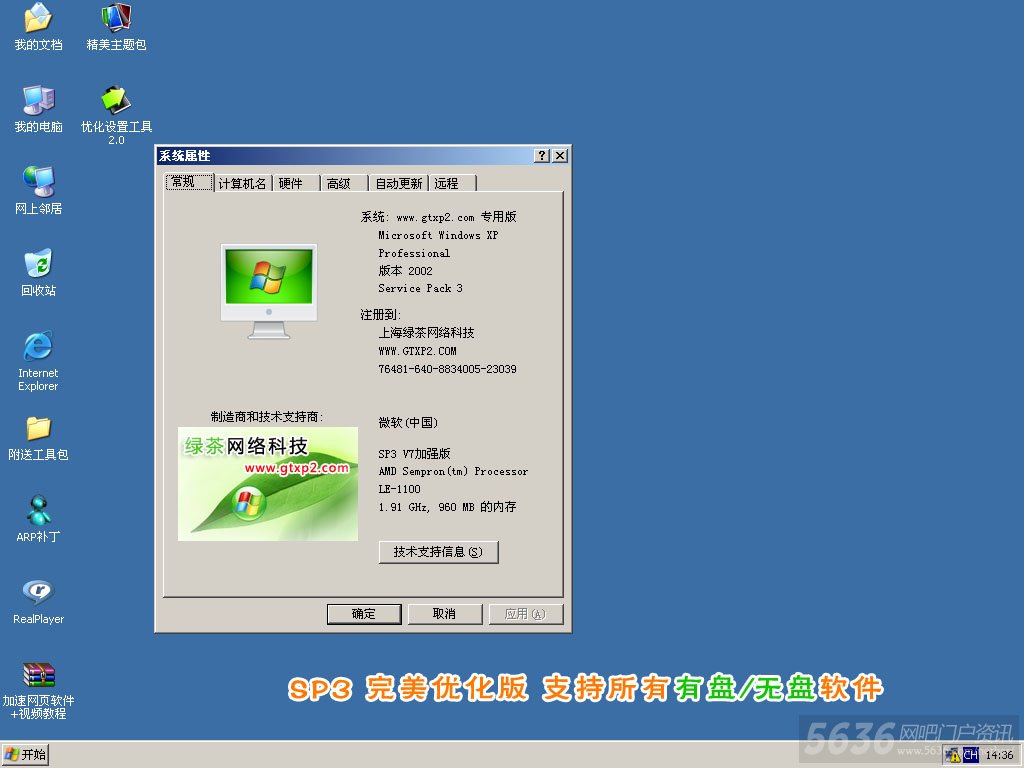Select the 优化设置工具 2.0 icon
Image resolution: width=1024 pixels, height=768 pixels.
pyautogui.click(x=116, y=115)
